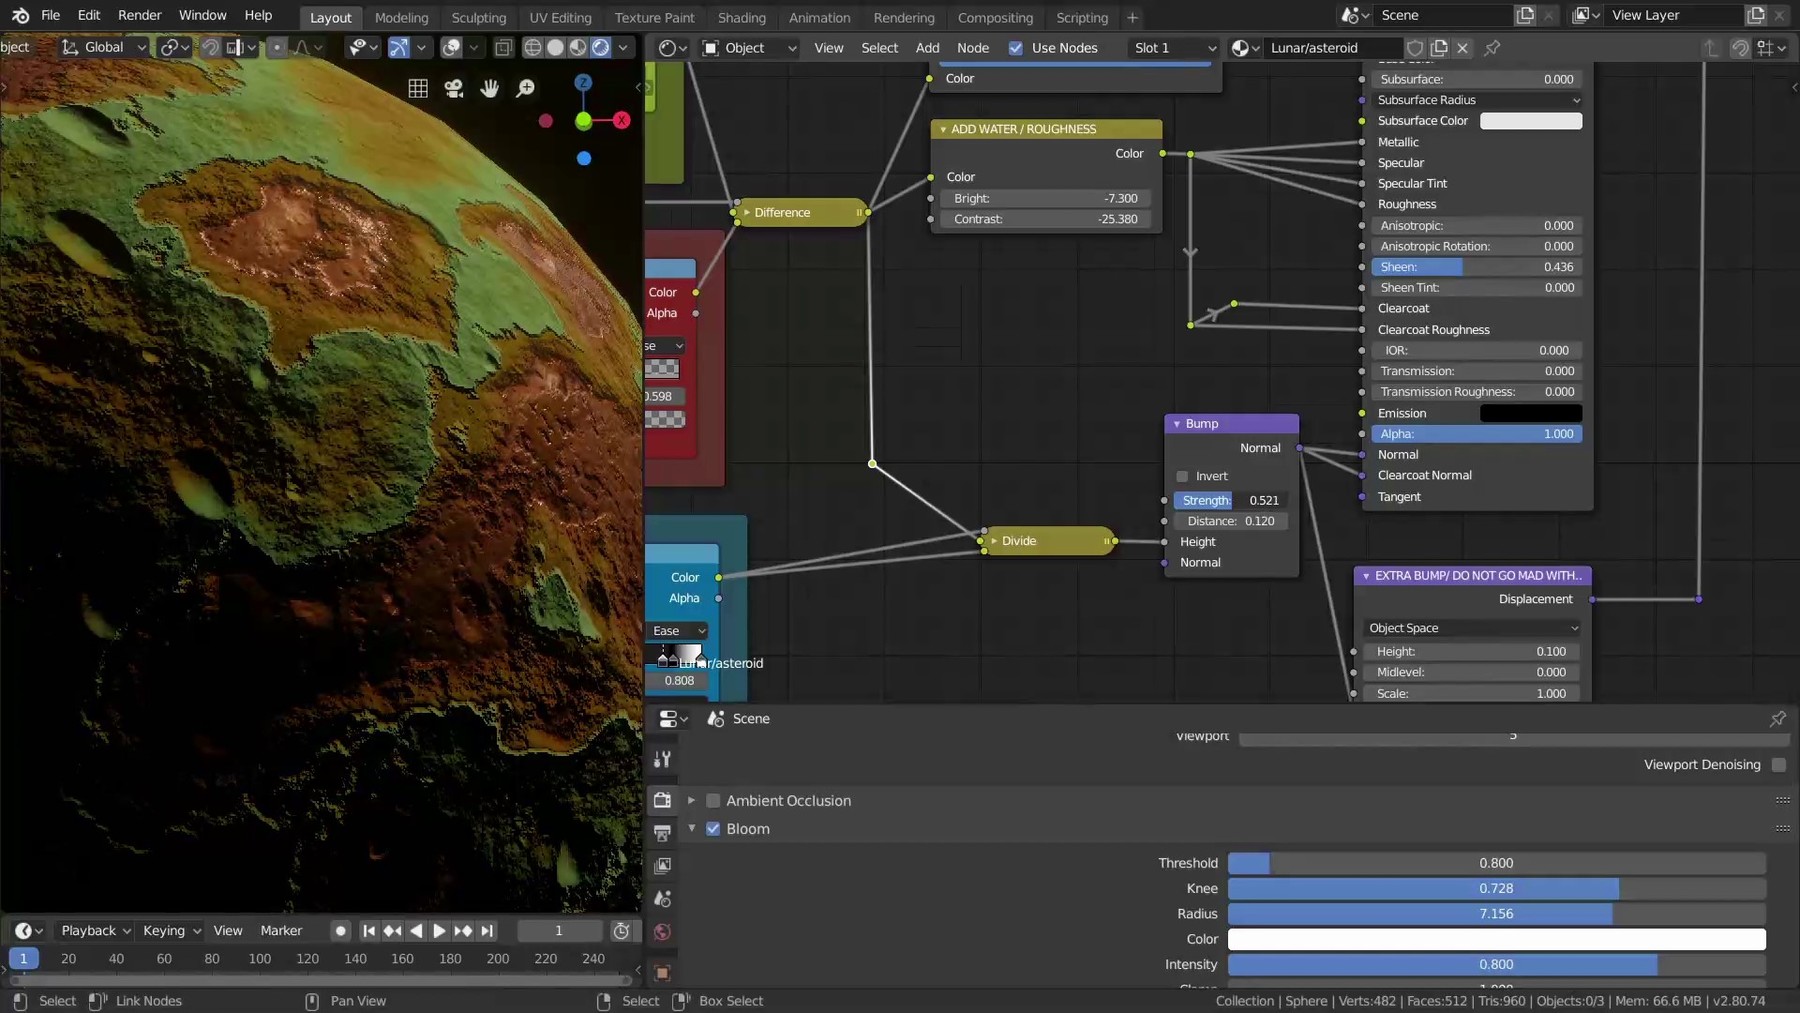Image resolution: width=1800 pixels, height=1013 pixels.
Task: Enable Ambient Occlusion in render settings
Action: click(714, 800)
